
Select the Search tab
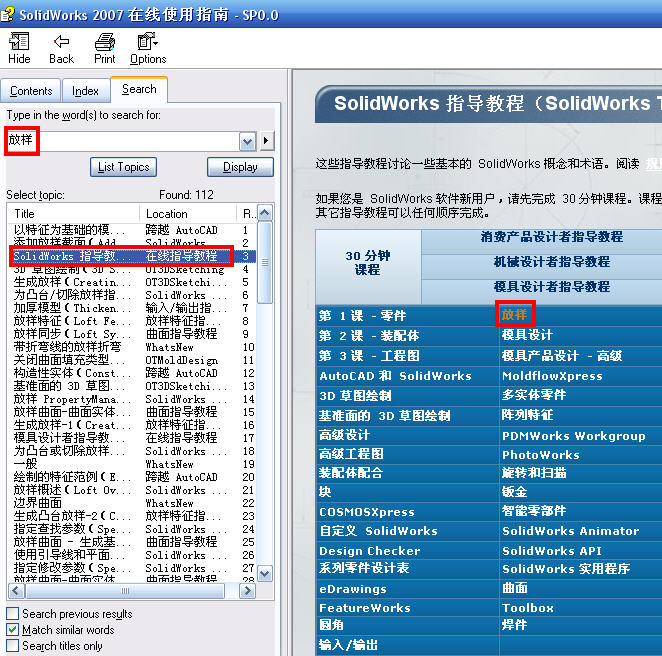point(139,89)
